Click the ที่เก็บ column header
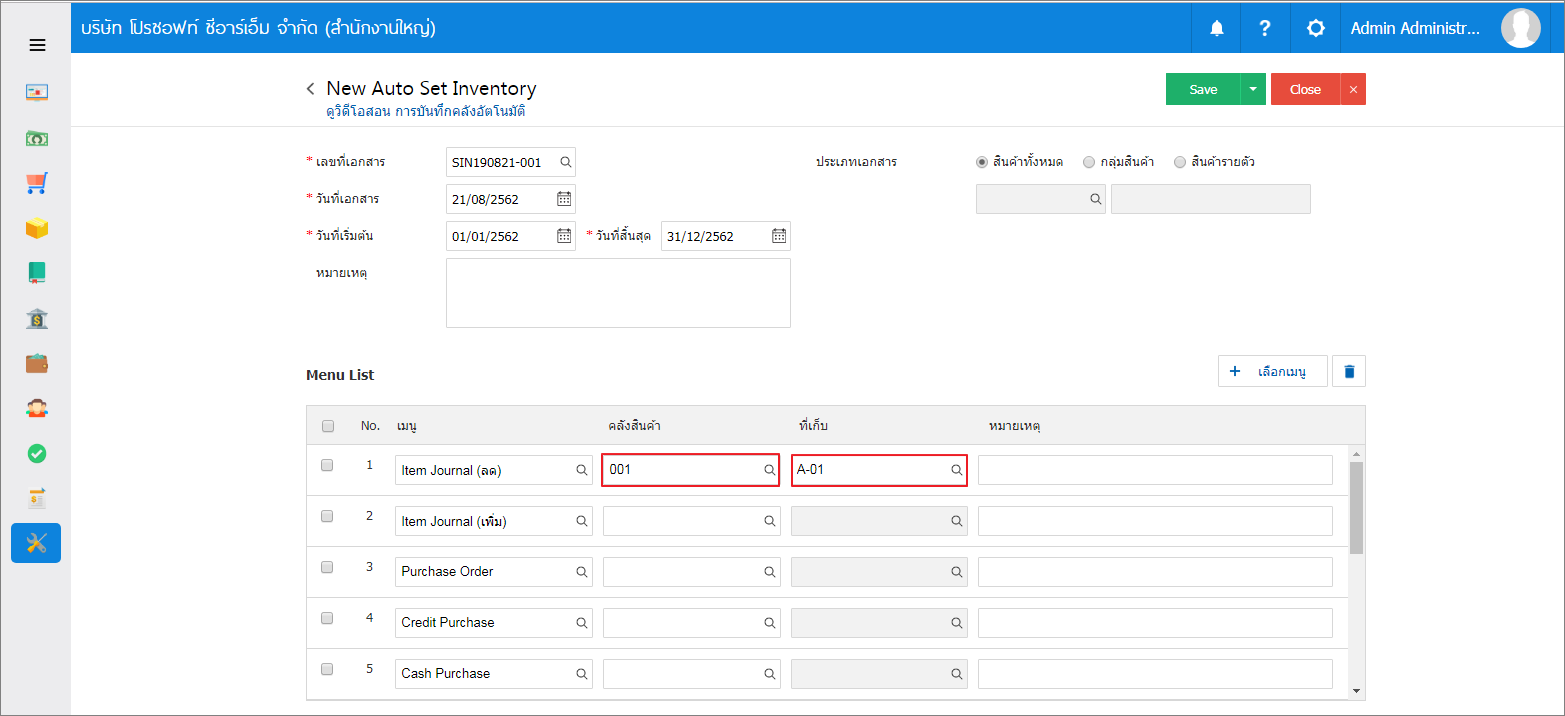The height and width of the screenshot is (716, 1565). (811, 426)
